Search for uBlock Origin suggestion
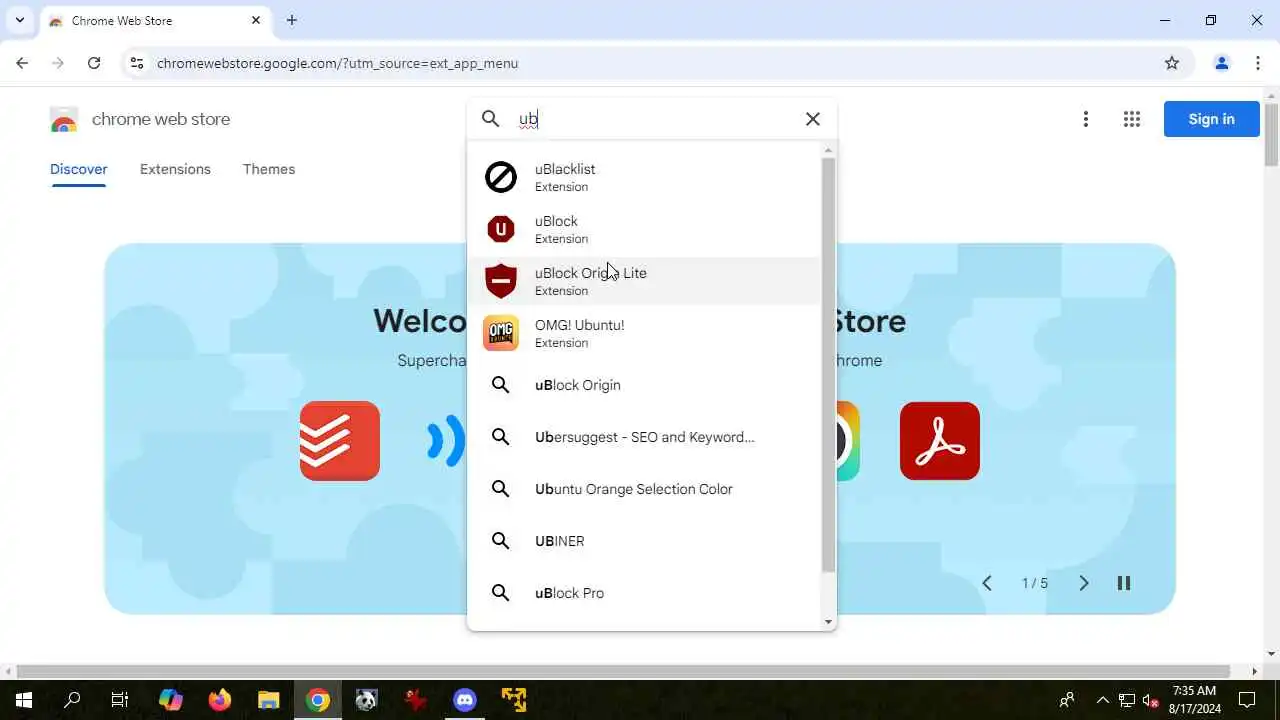This screenshot has width=1280, height=720. pos(644,385)
